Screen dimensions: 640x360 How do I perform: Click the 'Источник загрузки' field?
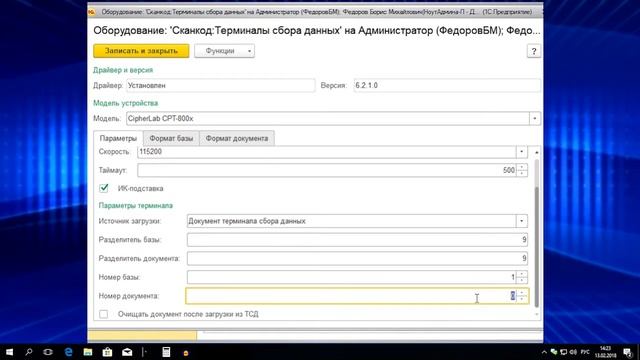tap(351, 221)
